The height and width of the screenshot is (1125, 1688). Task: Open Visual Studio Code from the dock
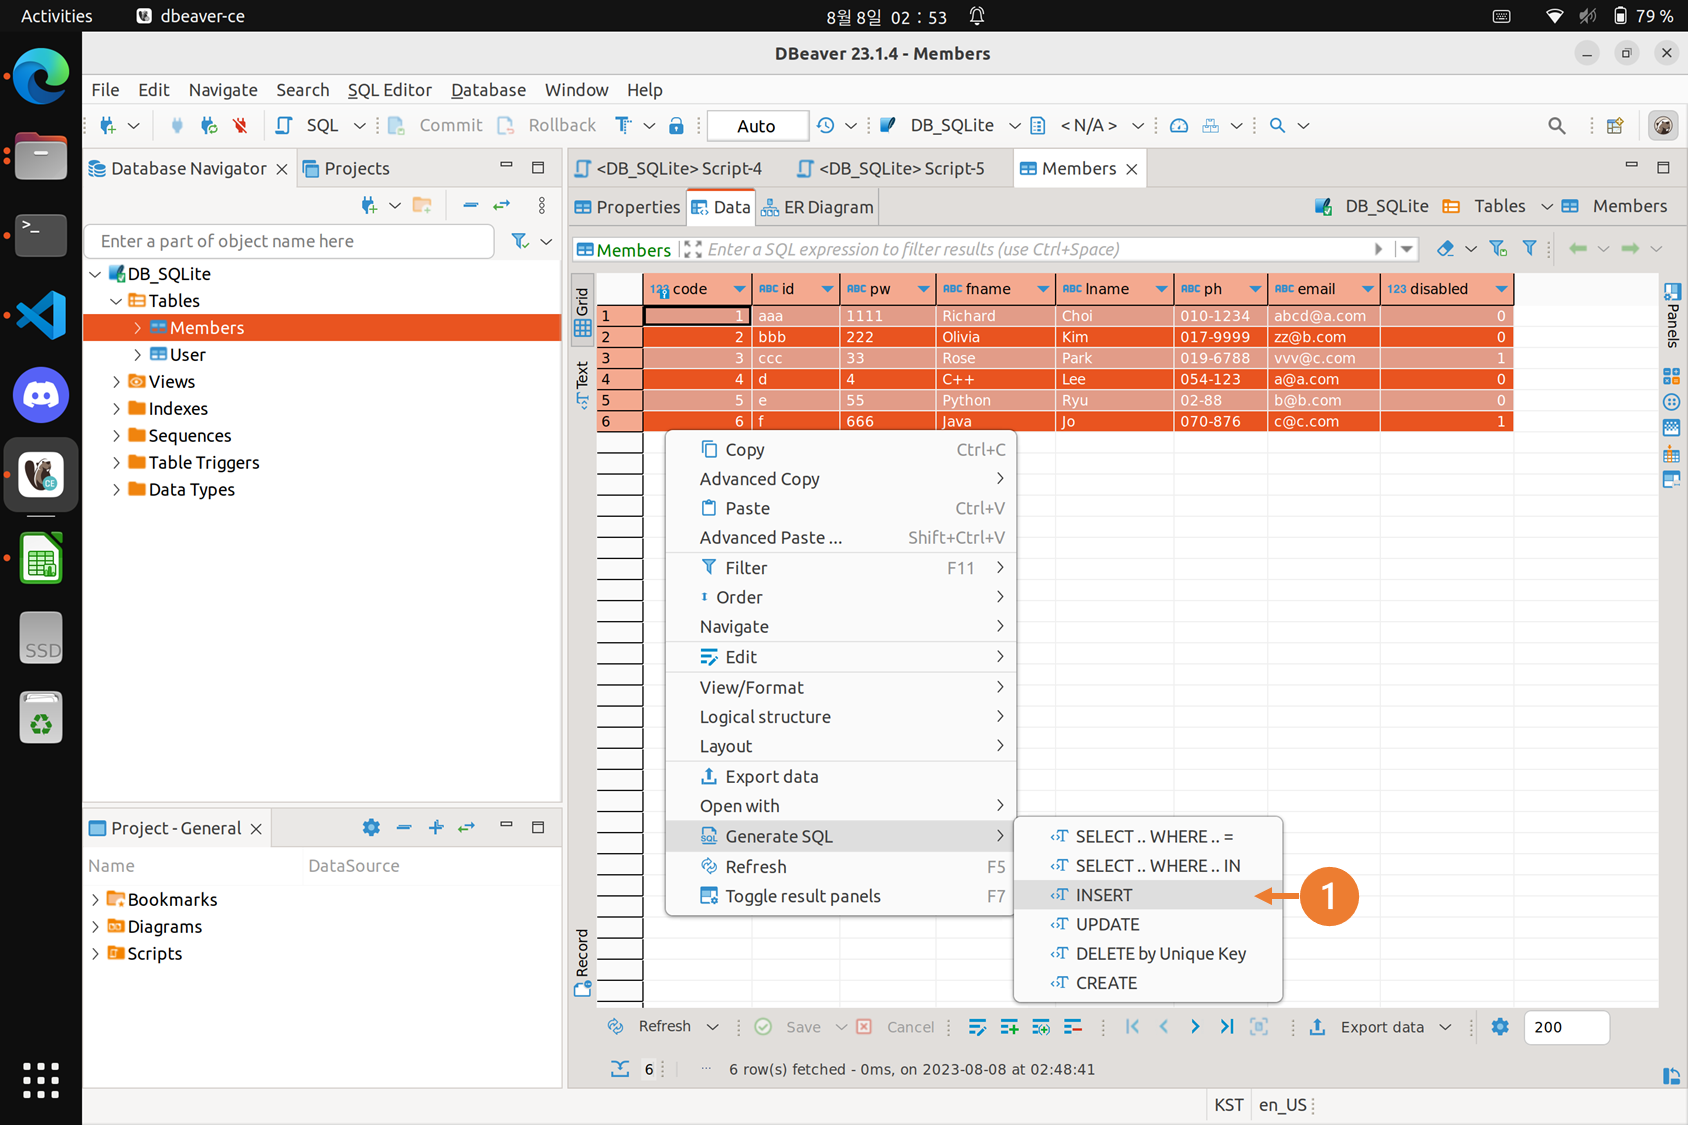coord(41,315)
